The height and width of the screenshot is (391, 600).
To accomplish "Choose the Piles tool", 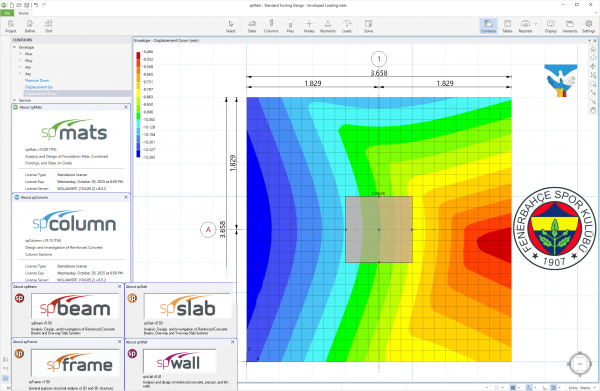I will pos(290,26).
